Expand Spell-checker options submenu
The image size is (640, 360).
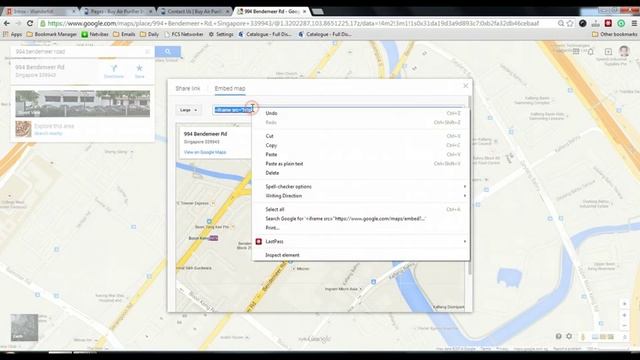tap(361, 187)
